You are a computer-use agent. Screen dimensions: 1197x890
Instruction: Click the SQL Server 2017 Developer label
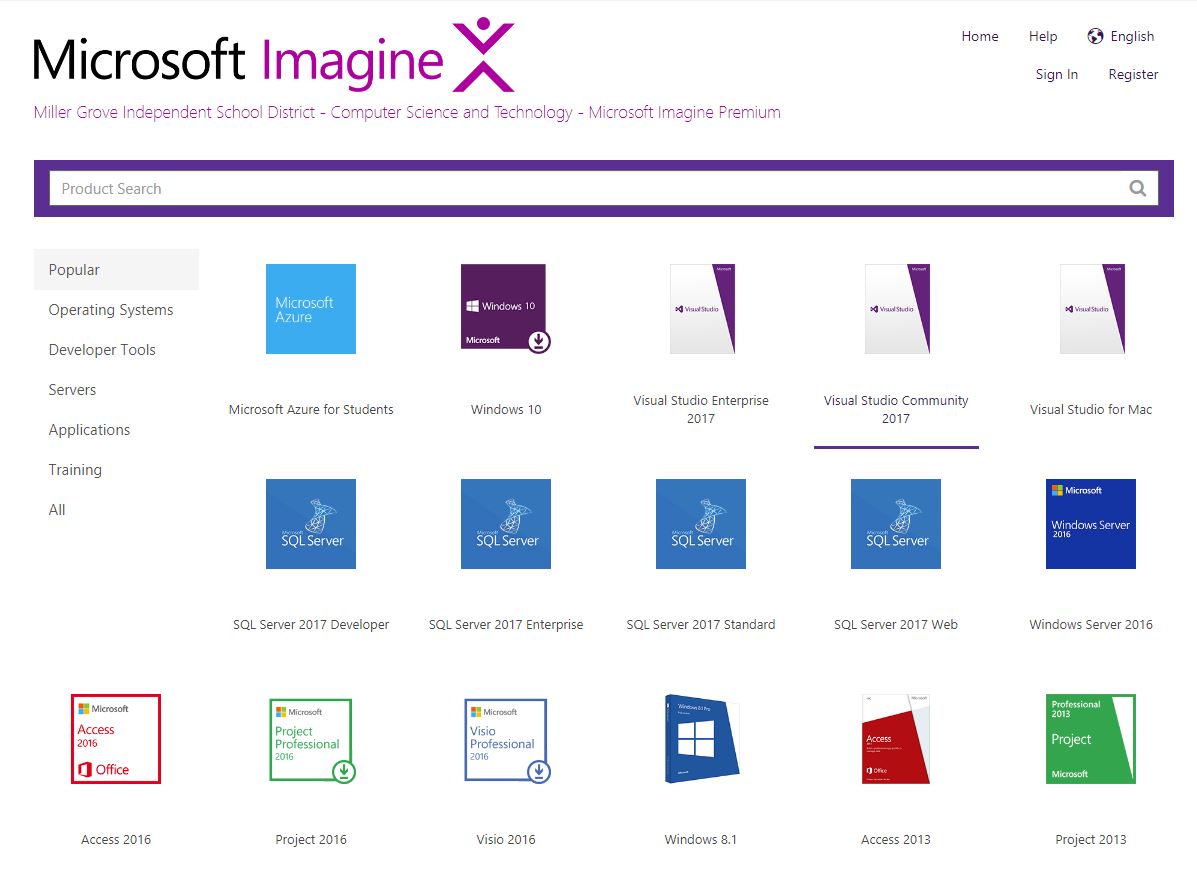click(x=311, y=624)
